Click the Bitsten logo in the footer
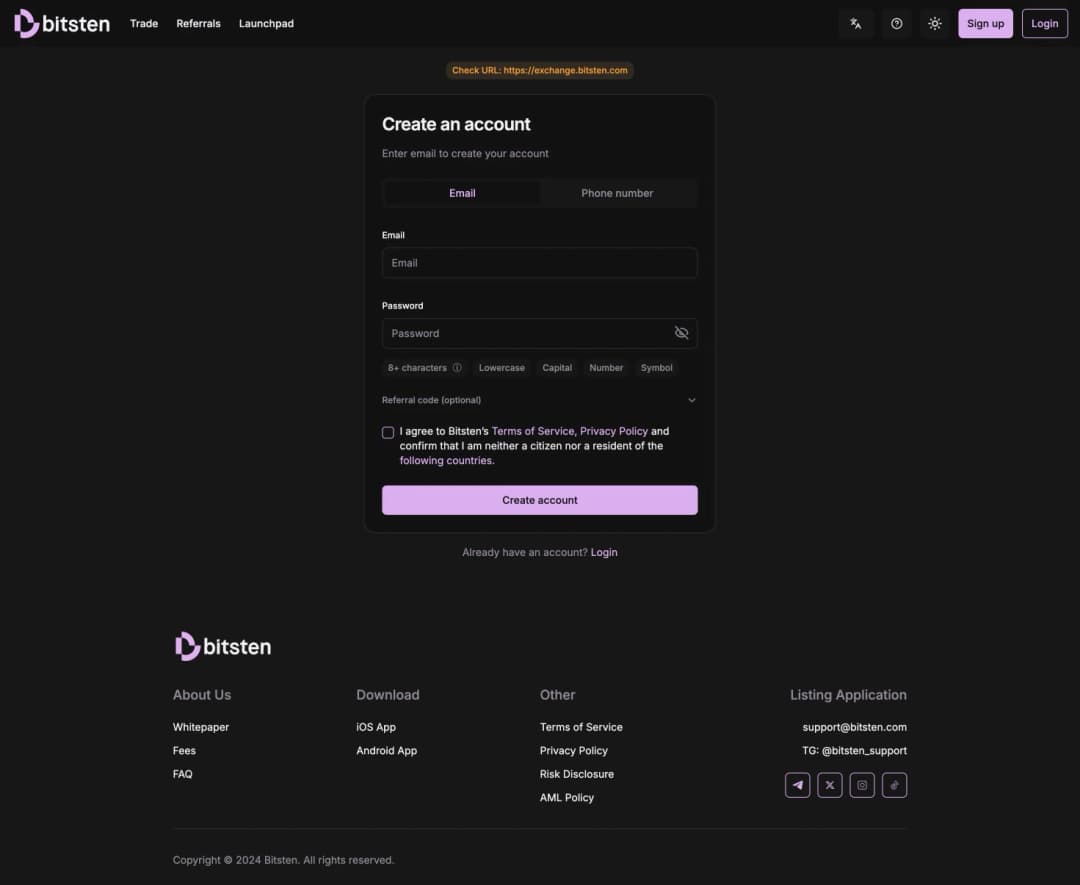The width and height of the screenshot is (1080, 885). point(222,647)
